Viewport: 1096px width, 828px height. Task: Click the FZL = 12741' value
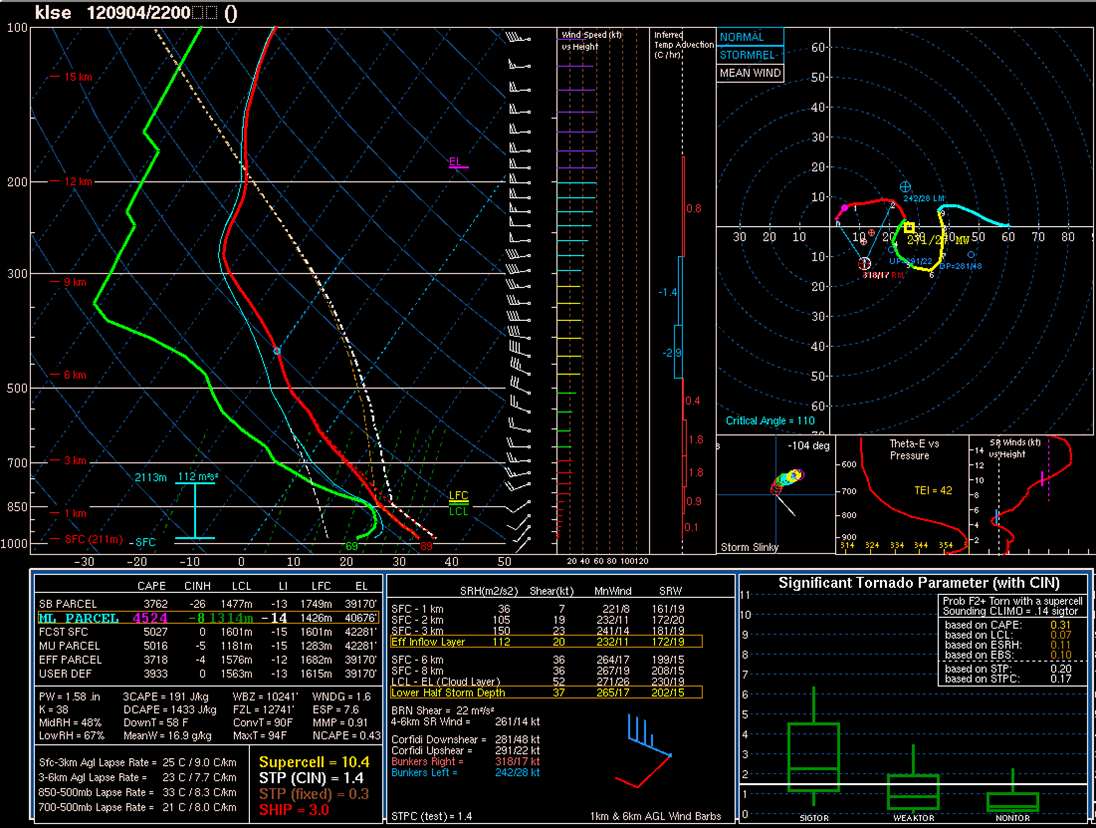coord(264,709)
